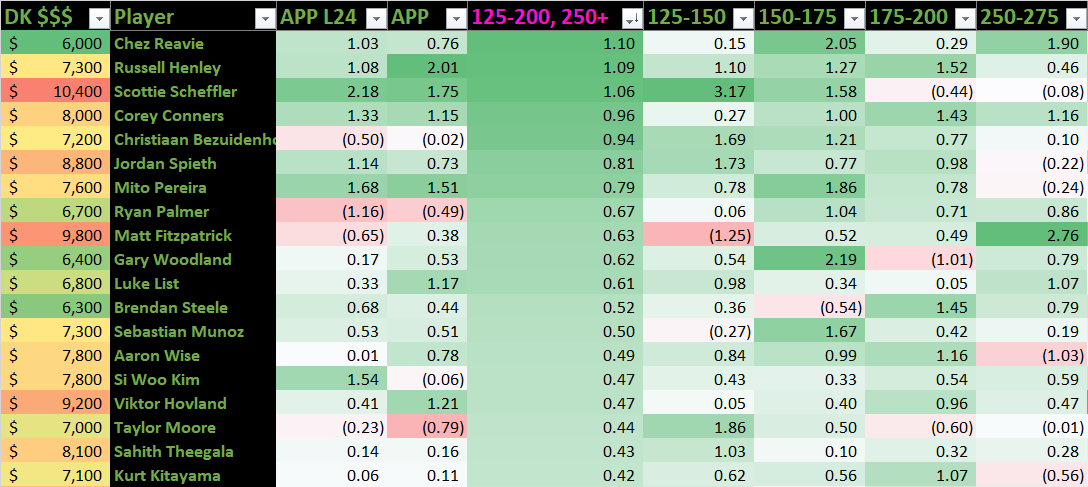
Task: Select the 1.67 cell in Sebastian Munoz's row
Action: pos(809,332)
